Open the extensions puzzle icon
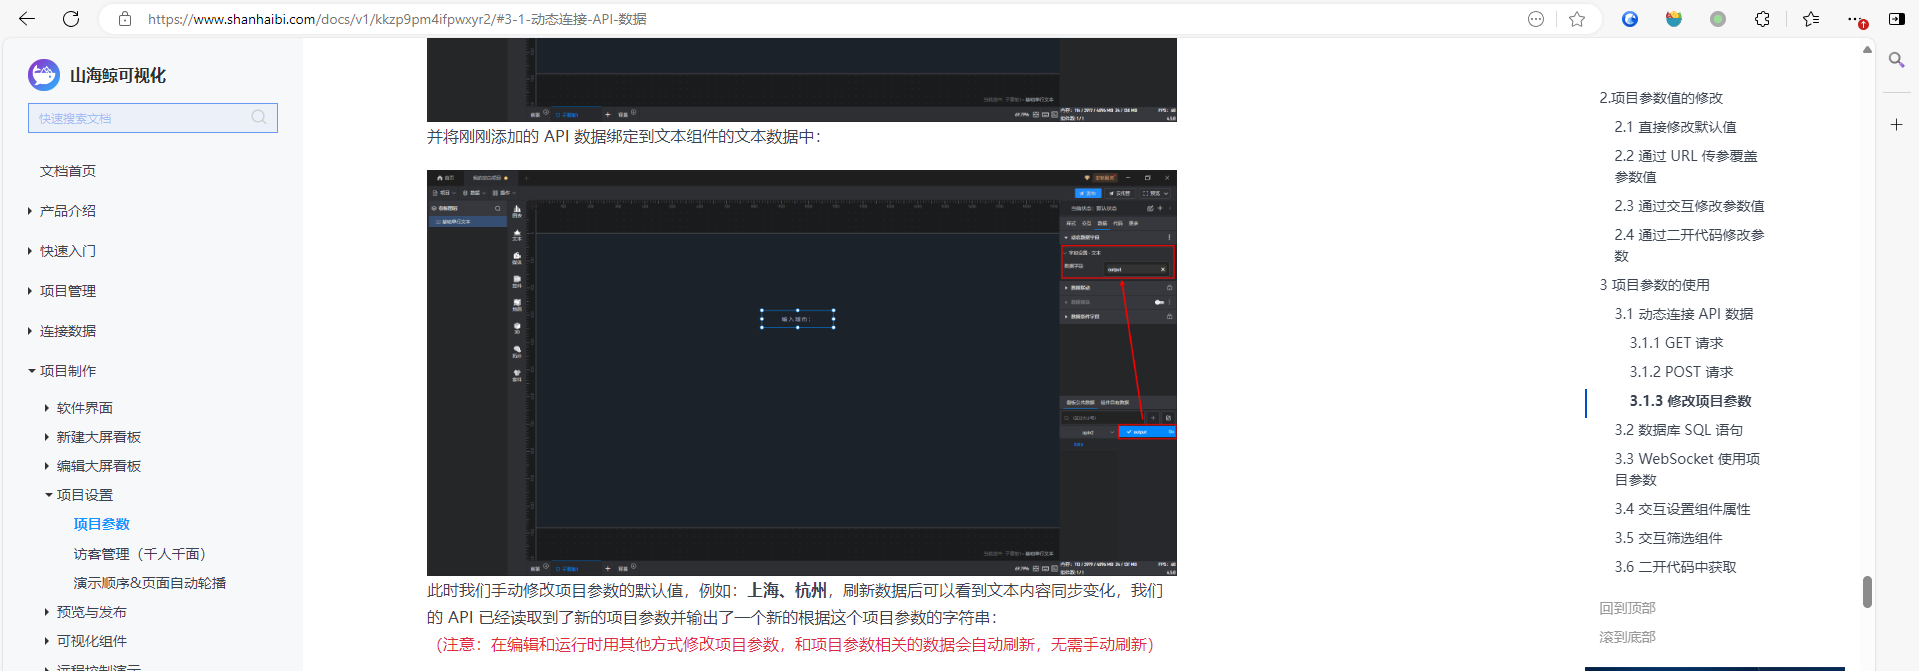This screenshot has height=671, width=1919. coord(1762,19)
